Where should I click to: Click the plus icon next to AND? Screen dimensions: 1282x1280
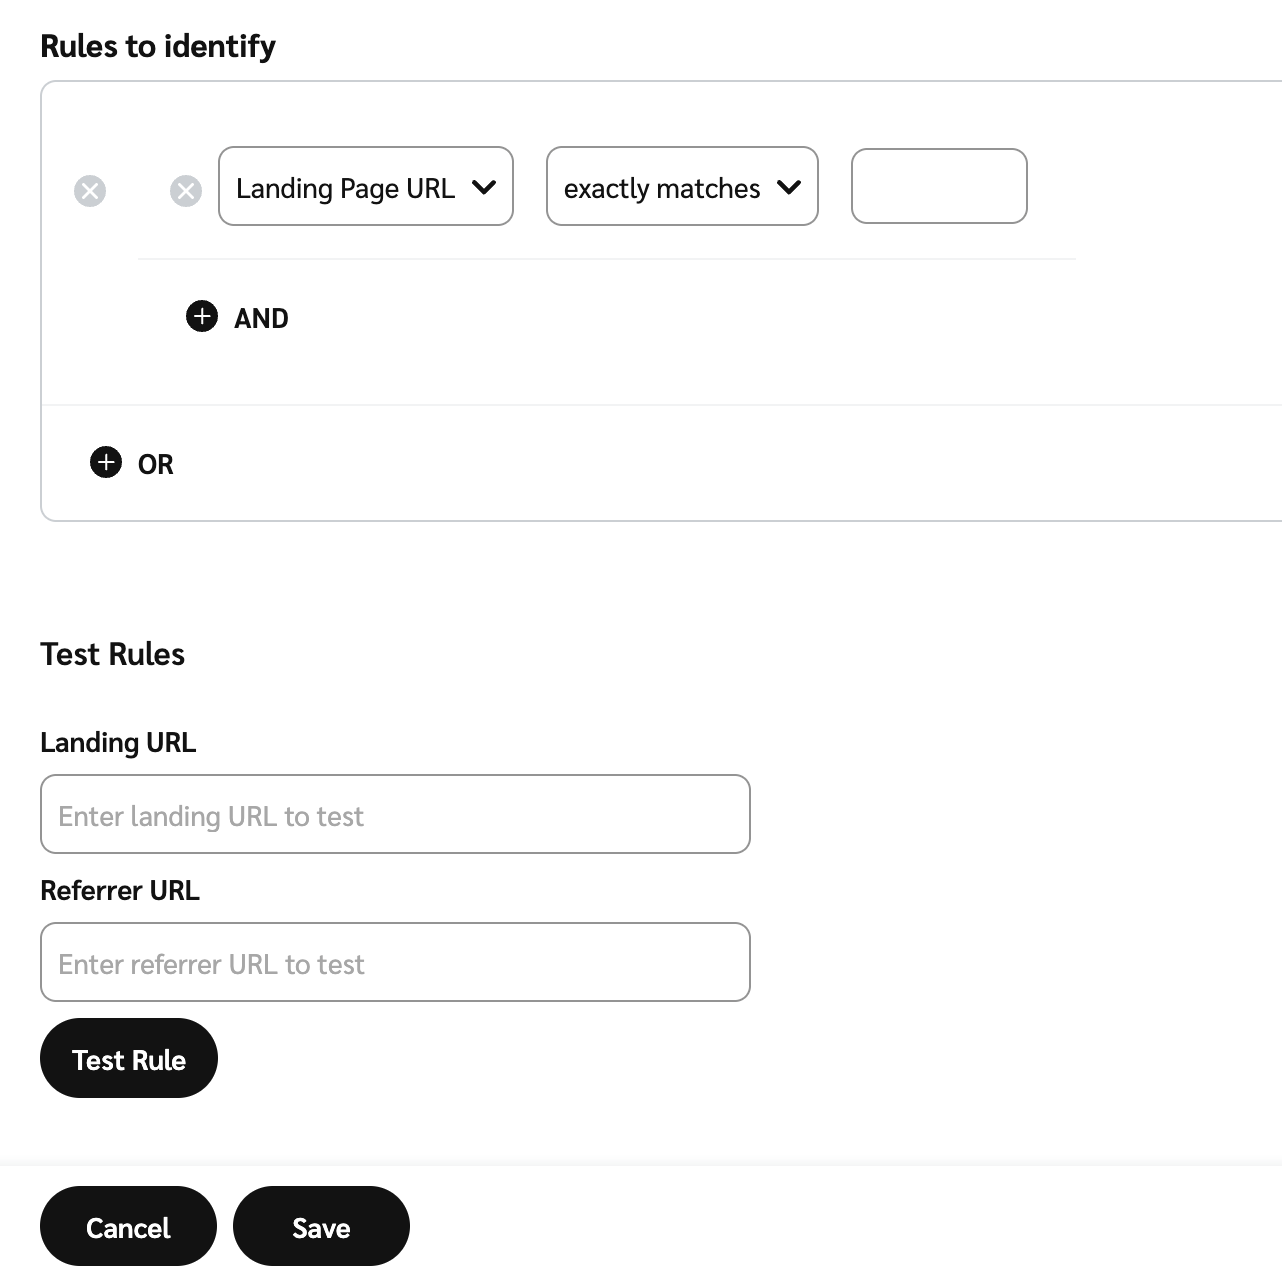[202, 317]
